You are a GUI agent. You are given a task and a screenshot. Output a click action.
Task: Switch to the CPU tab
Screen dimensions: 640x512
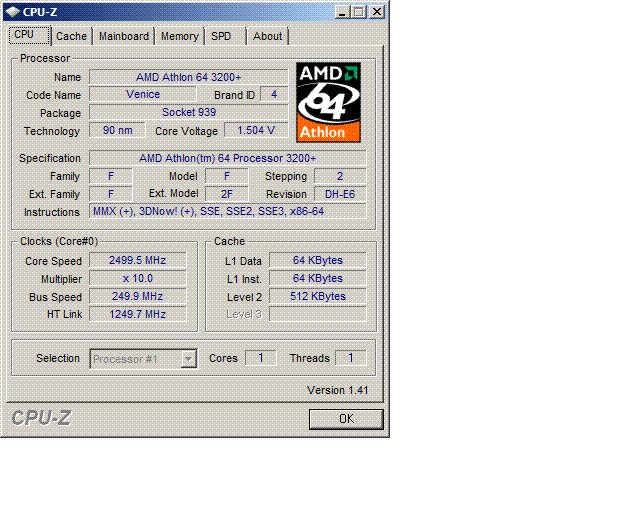[x=29, y=35]
